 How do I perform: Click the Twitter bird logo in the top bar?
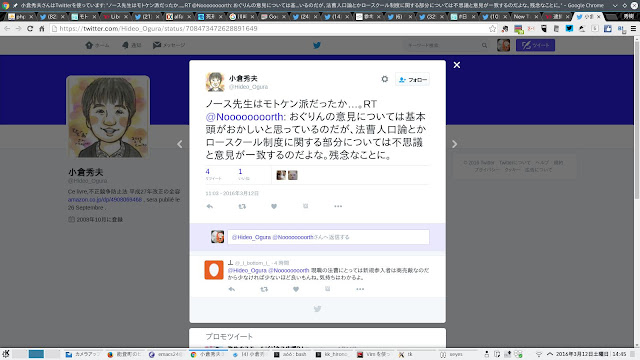(x=317, y=45)
